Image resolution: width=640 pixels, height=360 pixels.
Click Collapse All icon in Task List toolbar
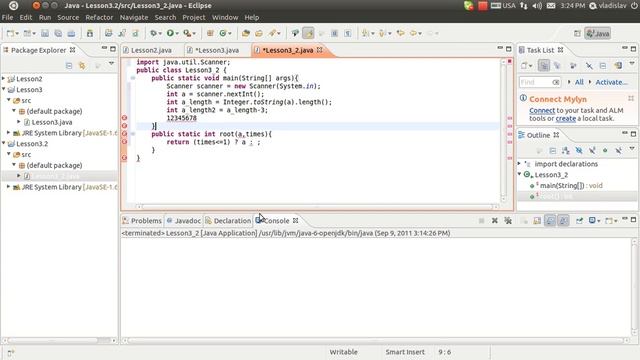click(x=602, y=66)
